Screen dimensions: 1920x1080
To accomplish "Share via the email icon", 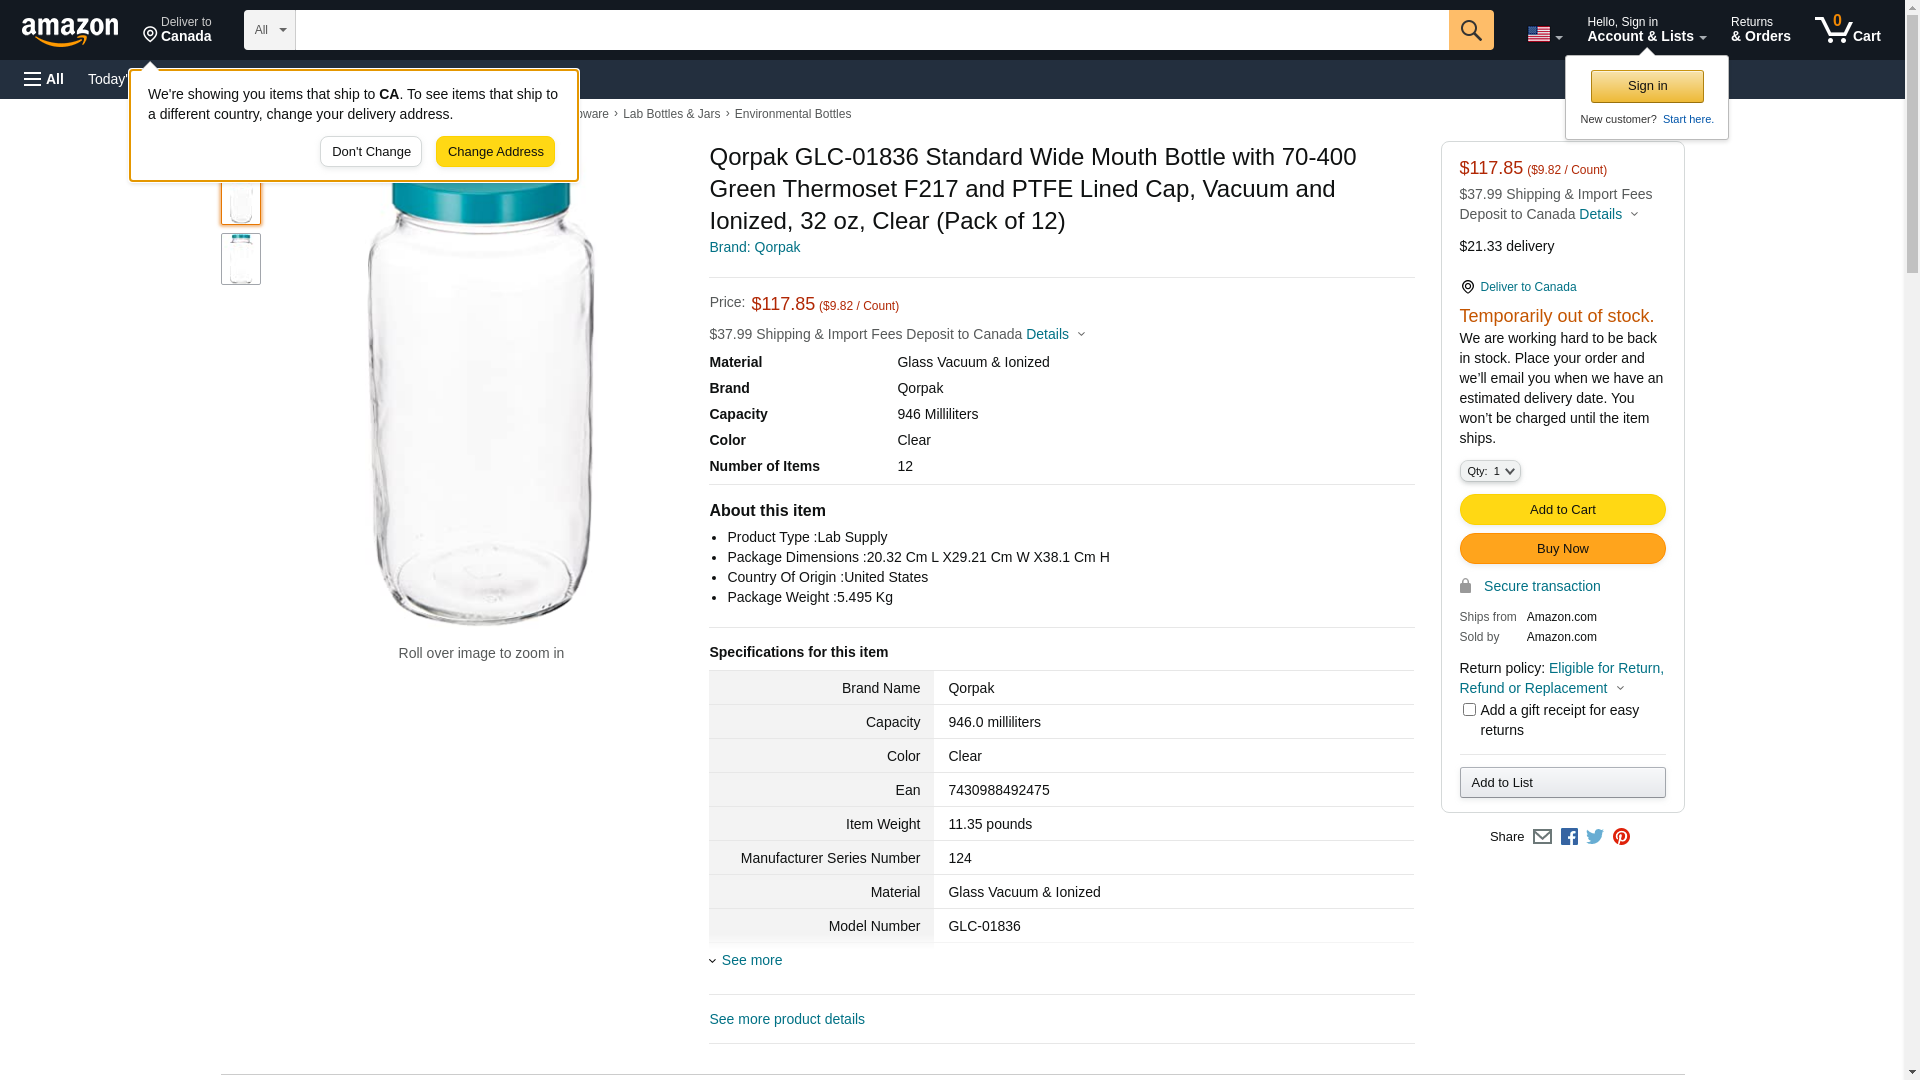I will (x=1542, y=837).
